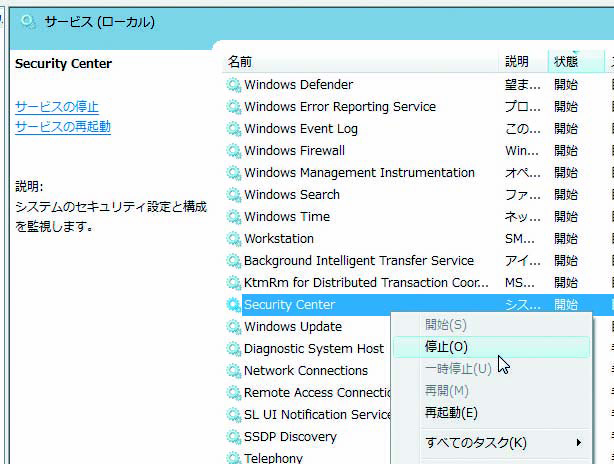This screenshot has width=614, height=464.
Task: Click the ファ... description of Windows Search
Action: [x=523, y=195]
